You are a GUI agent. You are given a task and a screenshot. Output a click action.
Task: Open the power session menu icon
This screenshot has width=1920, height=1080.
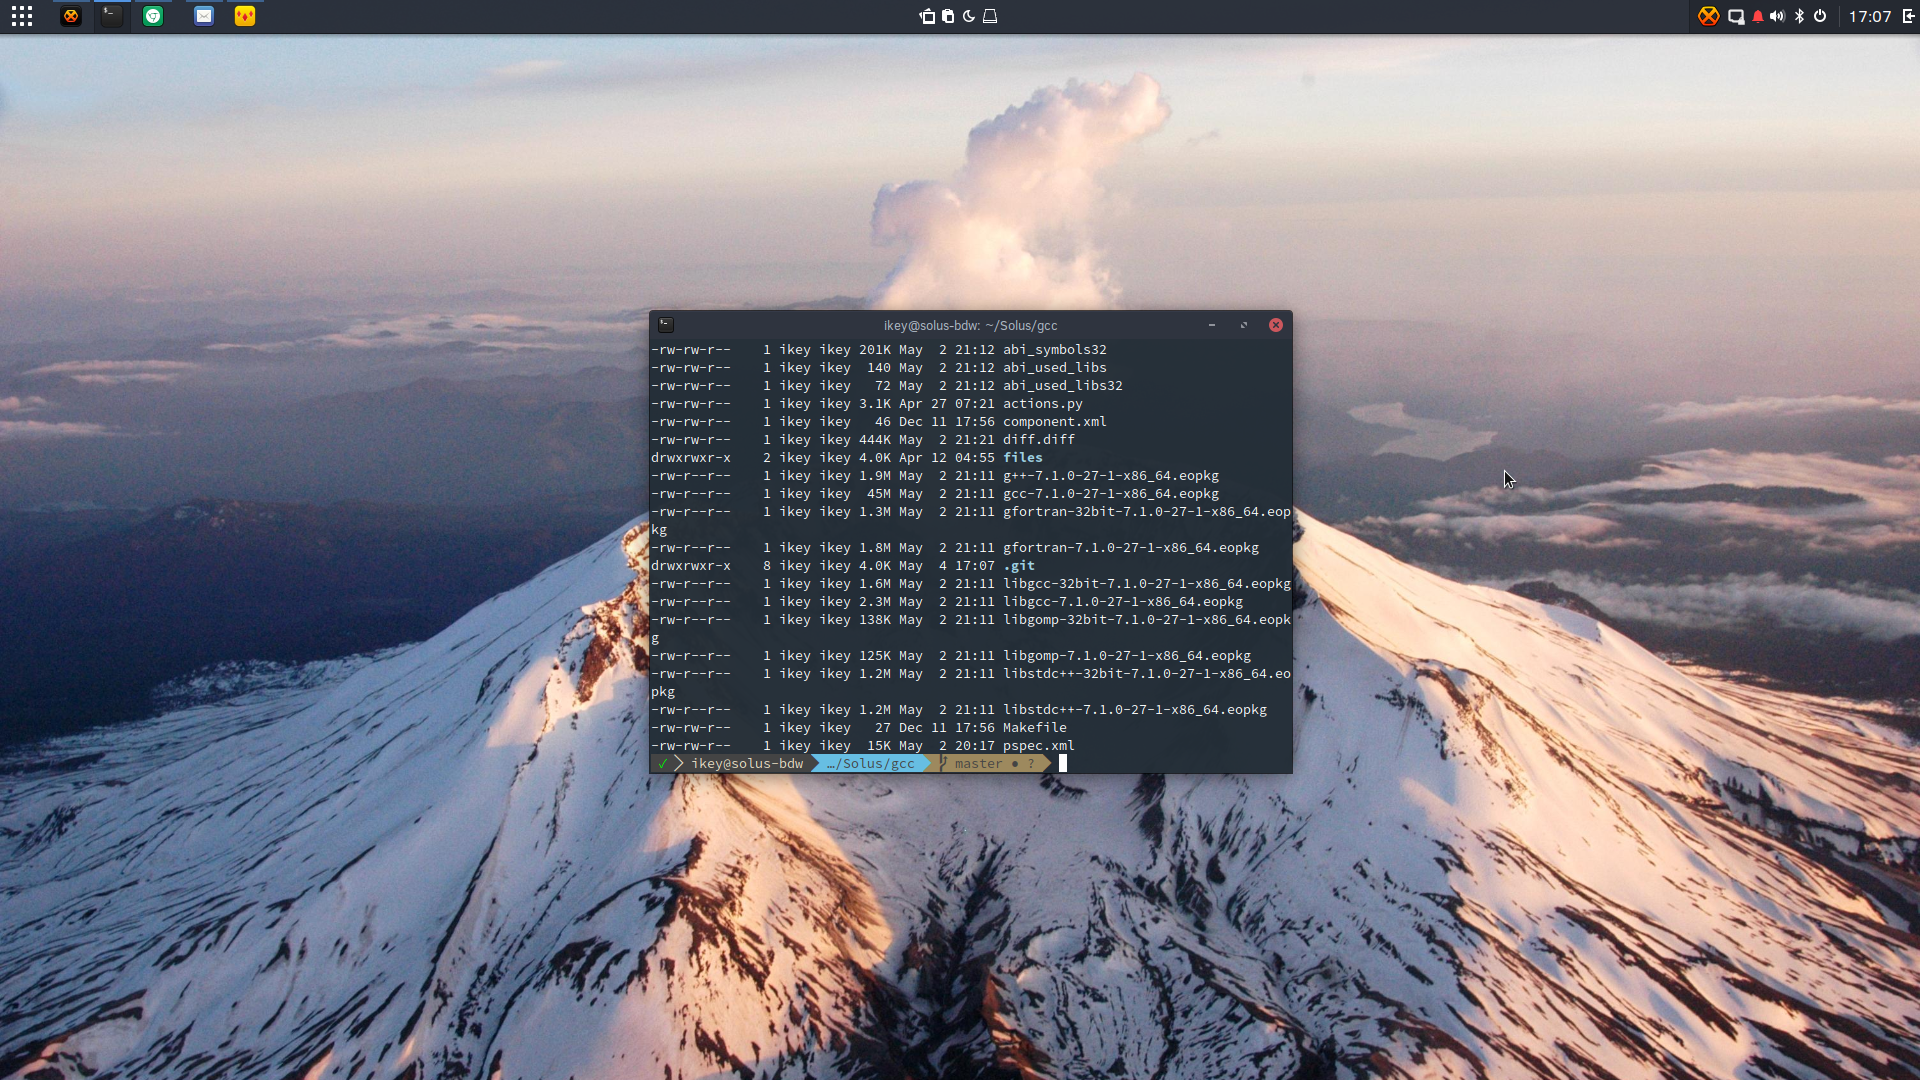pos(1820,16)
